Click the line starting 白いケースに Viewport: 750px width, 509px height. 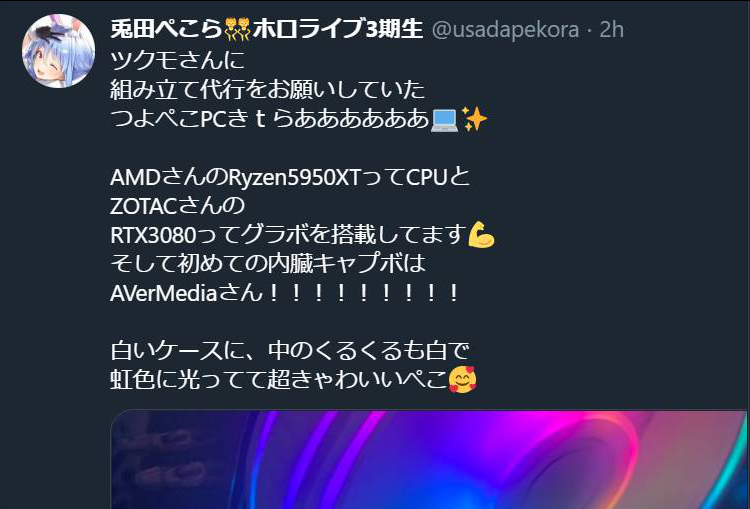coord(290,351)
